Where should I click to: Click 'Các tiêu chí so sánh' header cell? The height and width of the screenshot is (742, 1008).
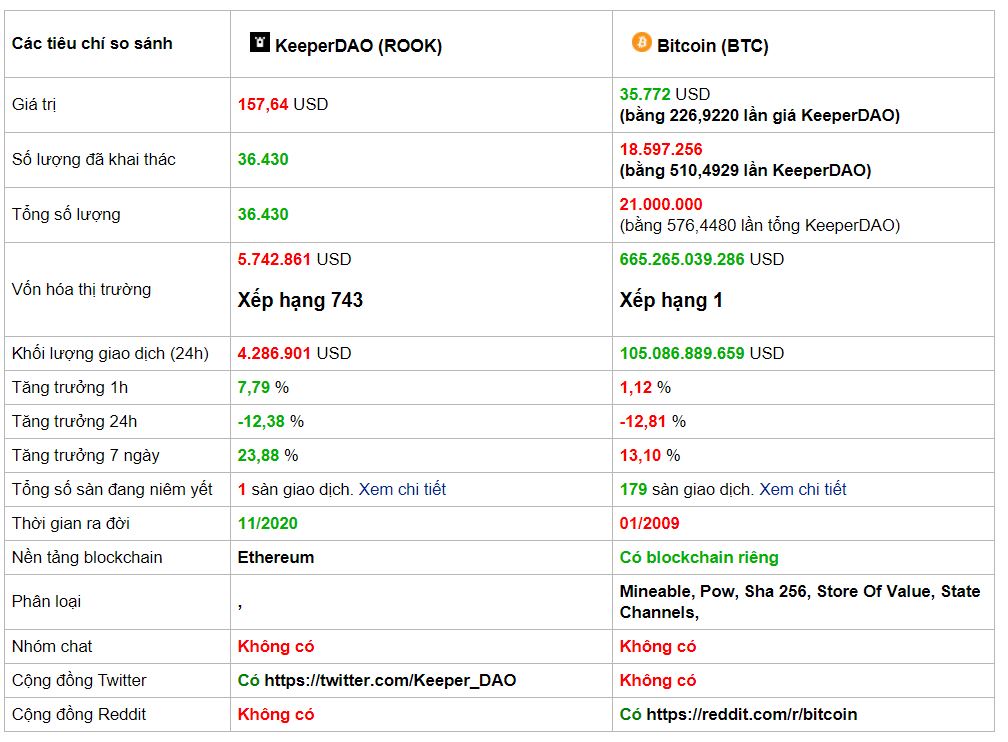pos(92,43)
